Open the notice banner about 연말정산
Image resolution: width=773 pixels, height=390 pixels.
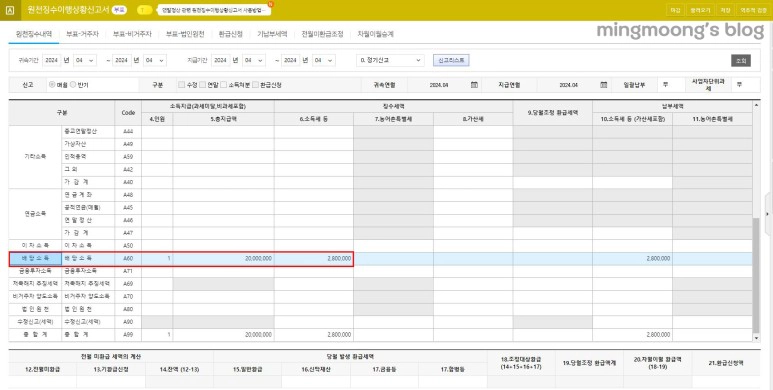(215, 10)
